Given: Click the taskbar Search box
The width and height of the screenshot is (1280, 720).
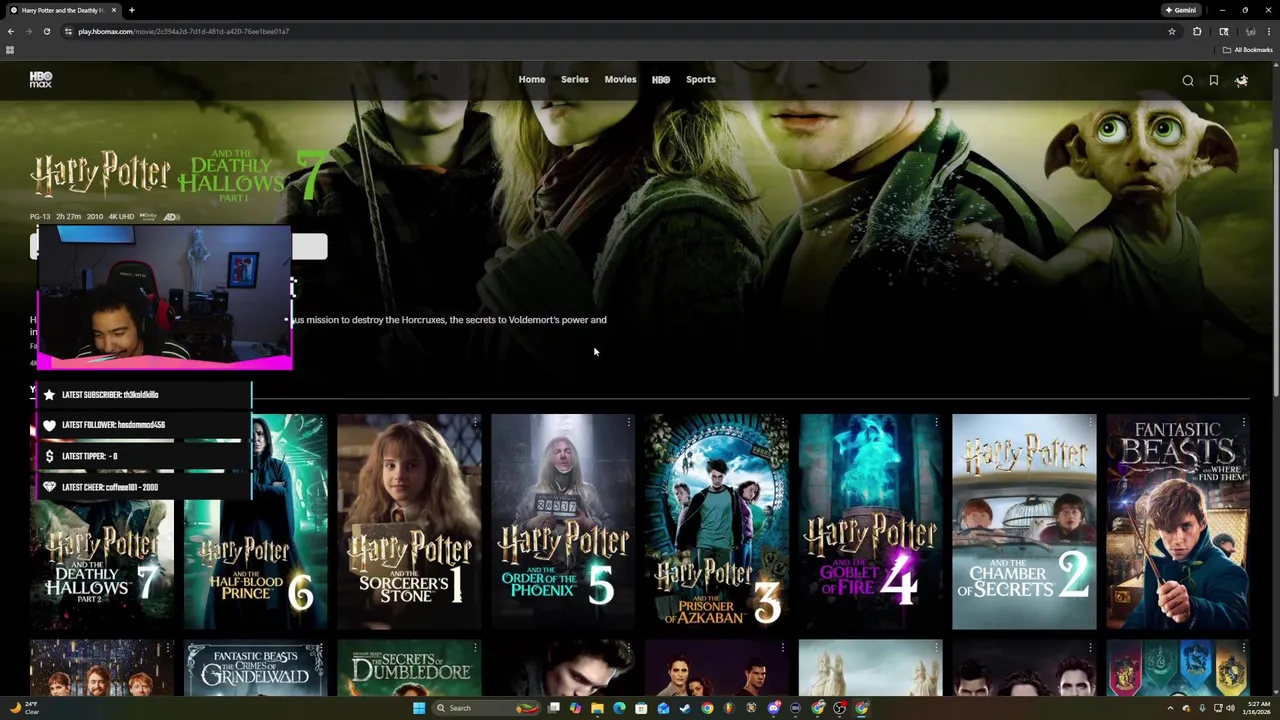Looking at the screenshot, I should [x=487, y=708].
